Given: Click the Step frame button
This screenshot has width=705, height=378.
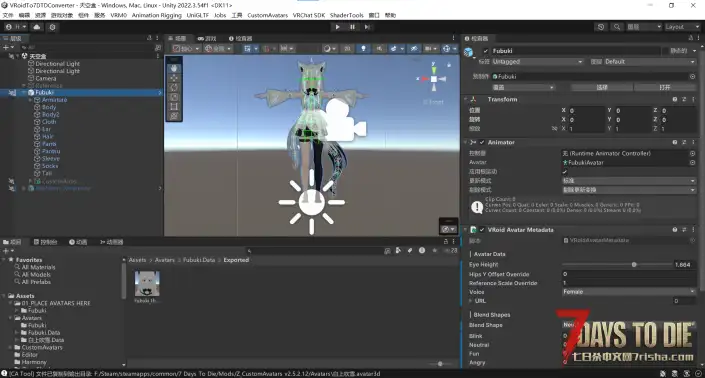Looking at the screenshot, I should coord(367,27).
